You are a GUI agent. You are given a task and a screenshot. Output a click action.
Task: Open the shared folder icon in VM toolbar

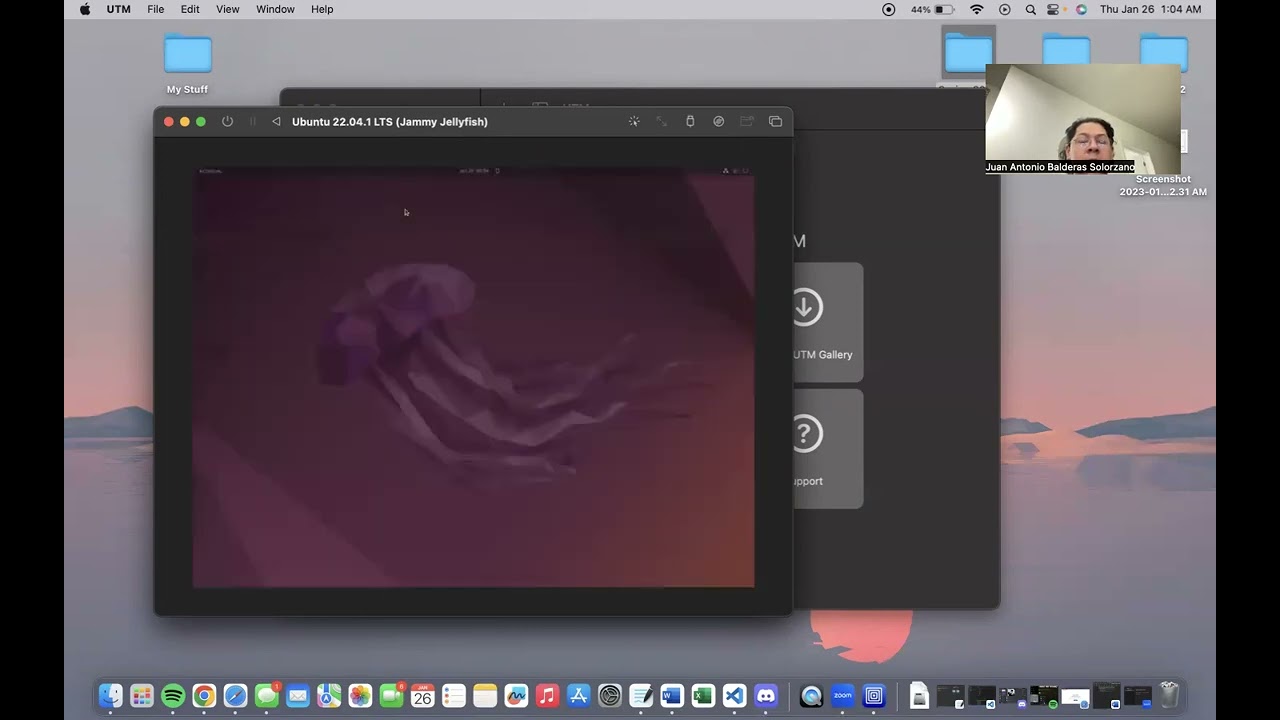coord(746,122)
